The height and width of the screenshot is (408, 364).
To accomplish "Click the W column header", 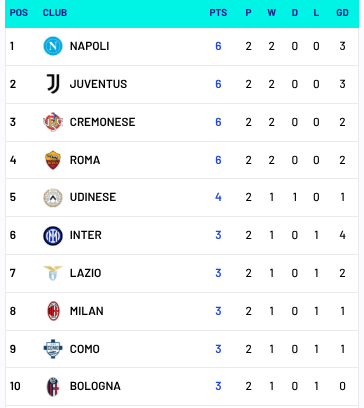I will click(271, 13).
